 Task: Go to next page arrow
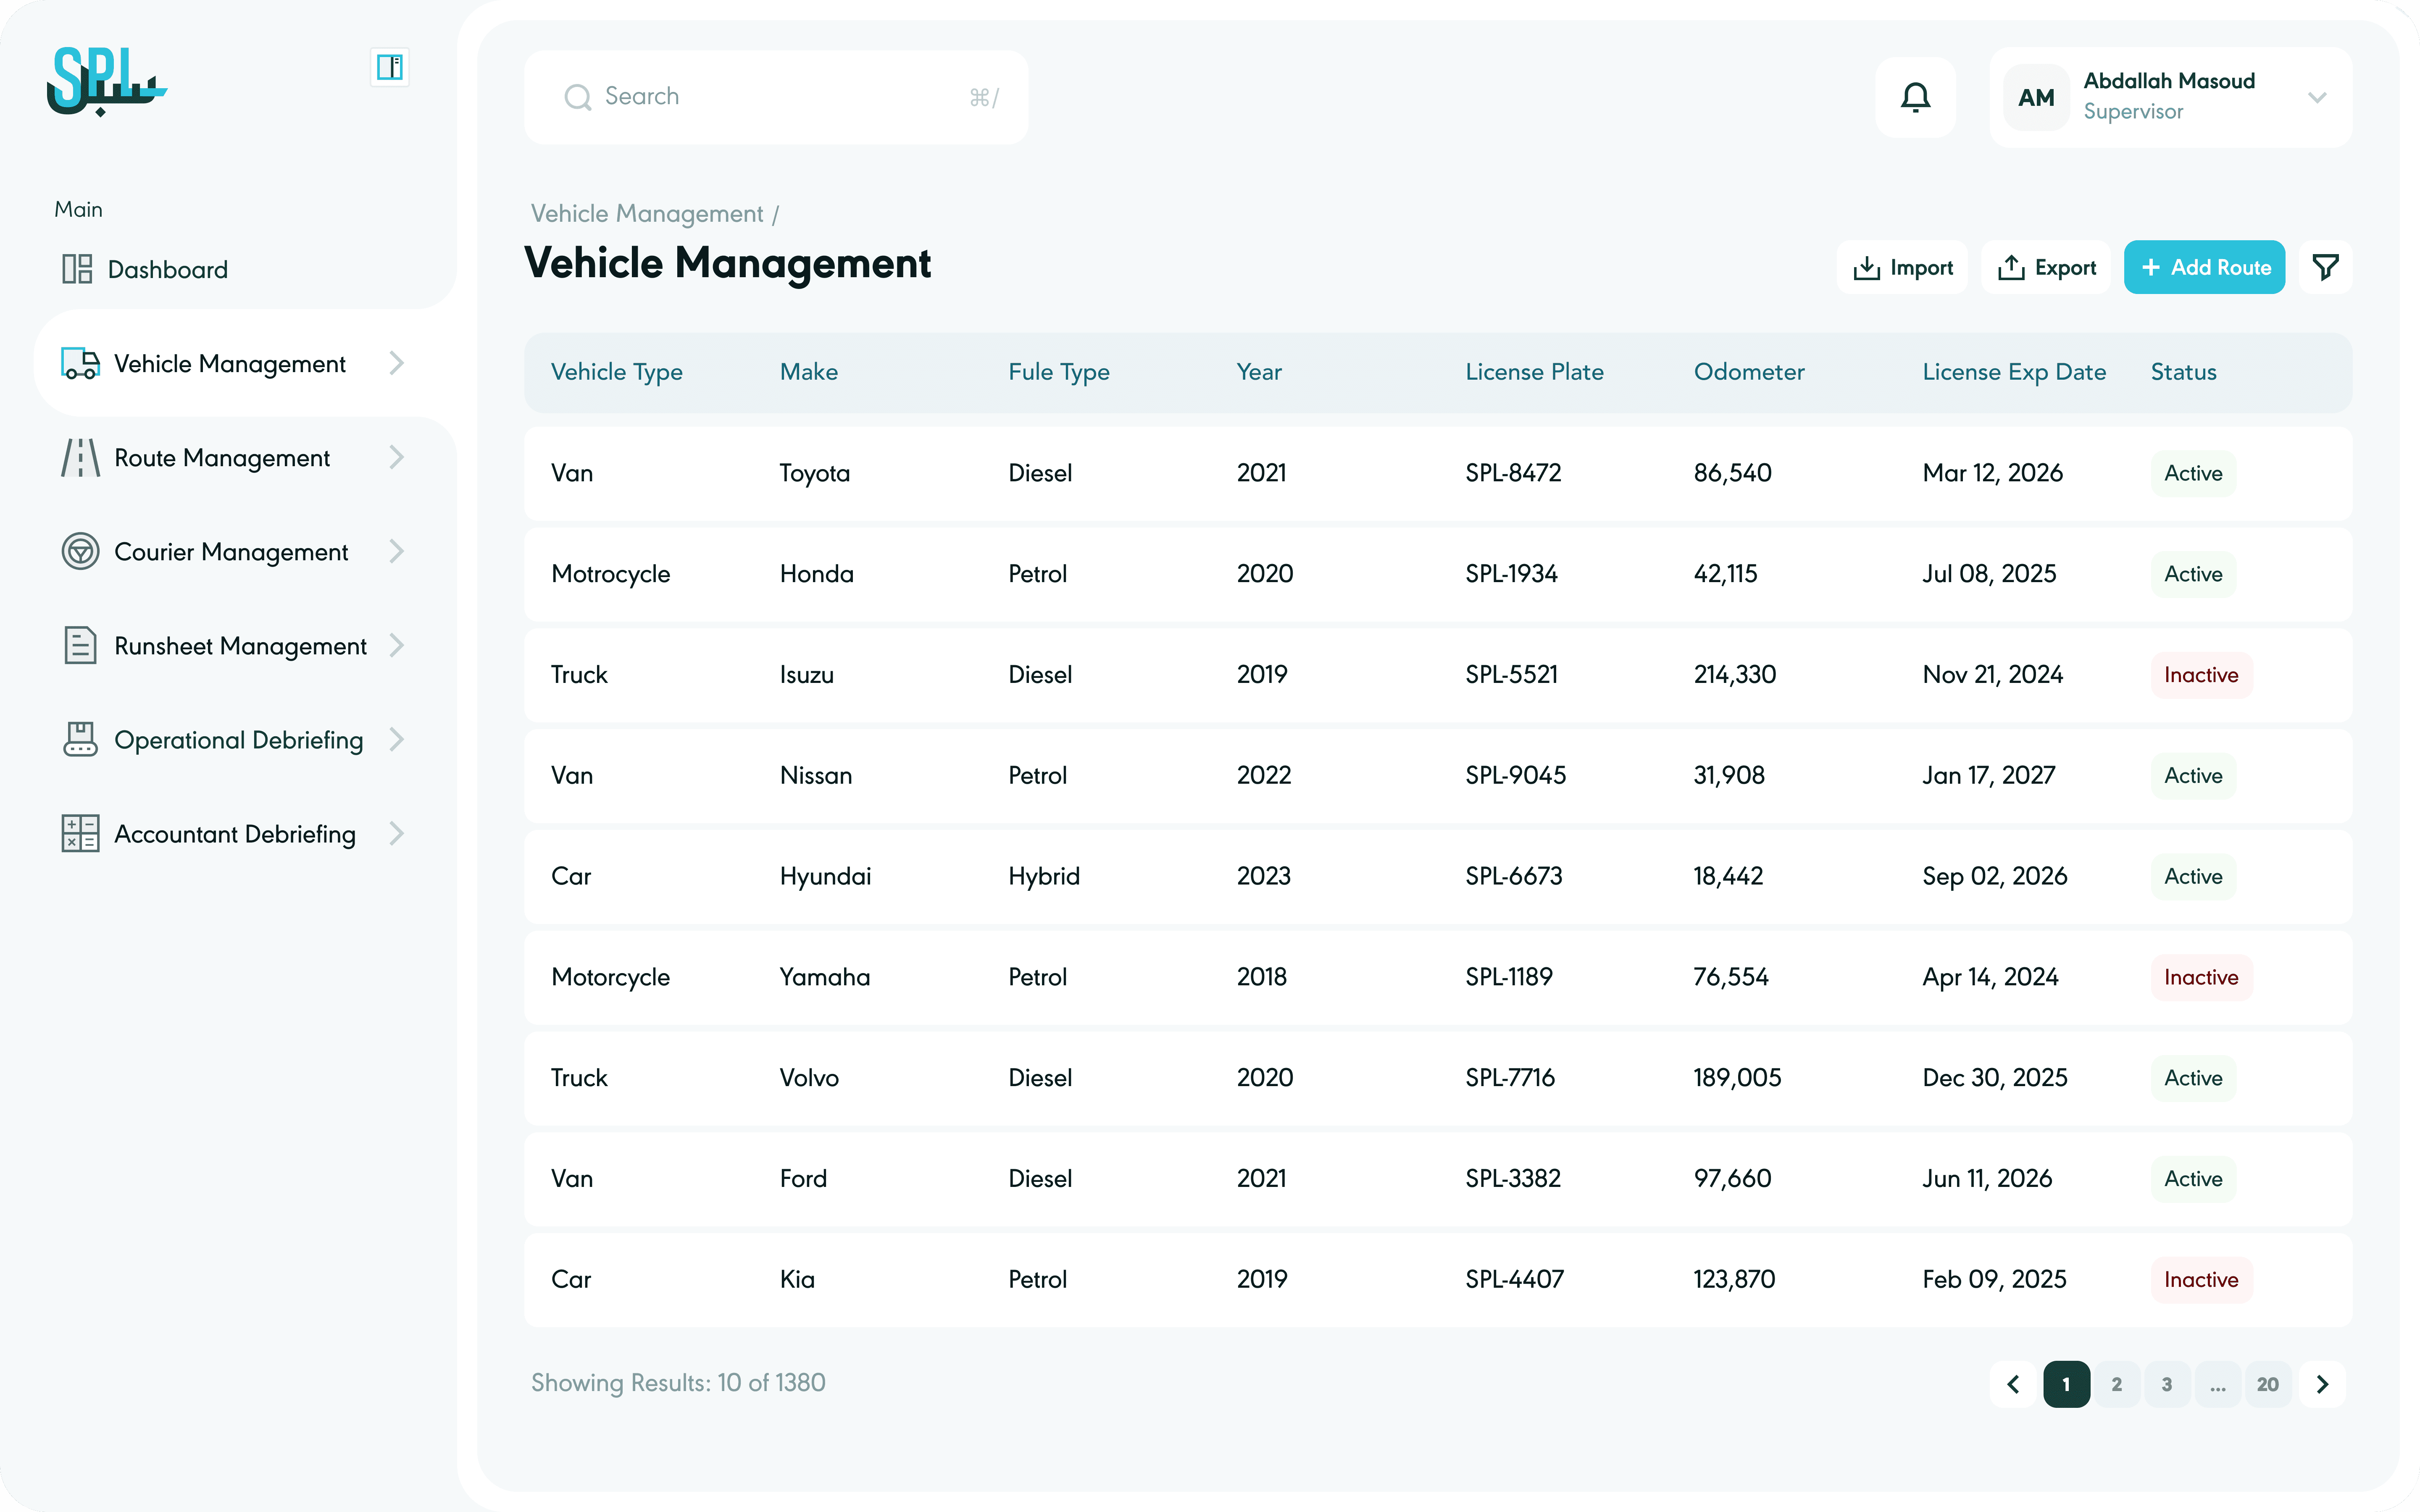coord(2322,1384)
